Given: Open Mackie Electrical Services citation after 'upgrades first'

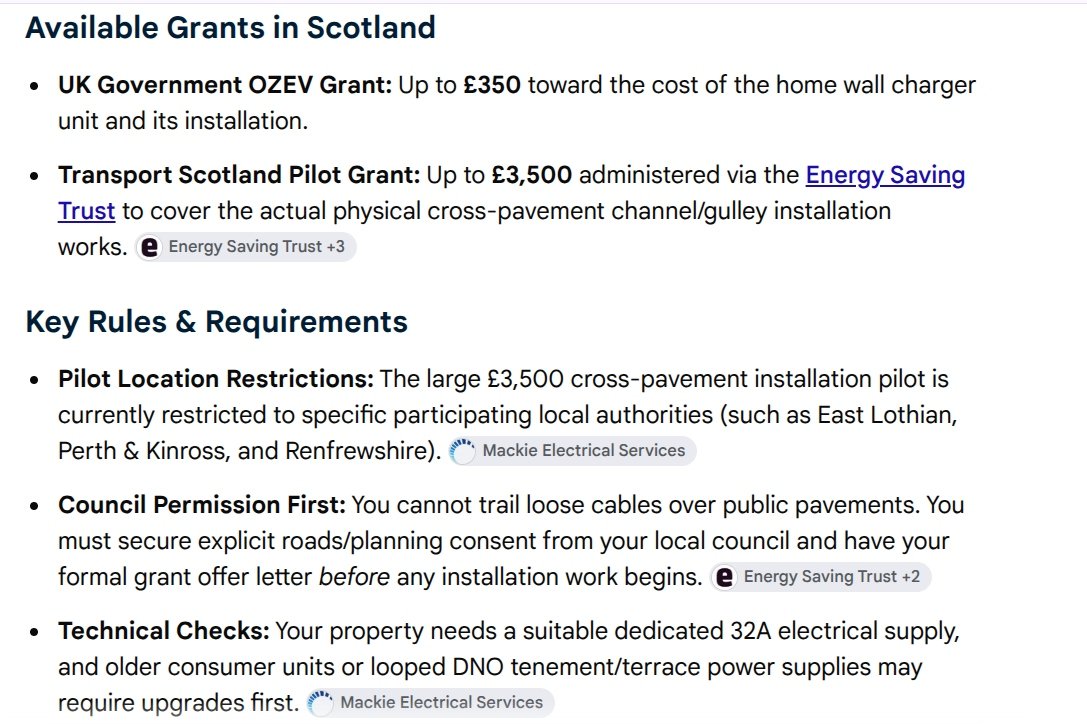Looking at the screenshot, I should click(x=431, y=703).
